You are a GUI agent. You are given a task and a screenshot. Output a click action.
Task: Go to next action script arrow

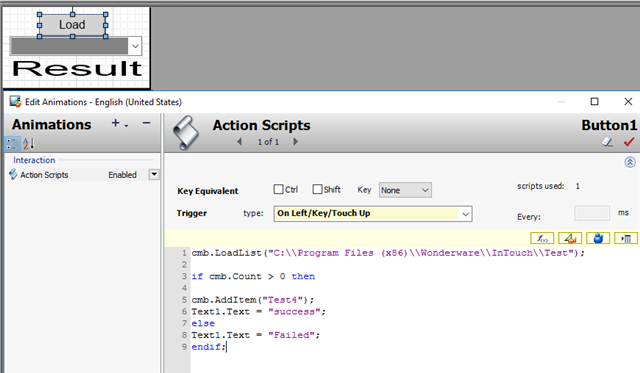click(x=296, y=142)
